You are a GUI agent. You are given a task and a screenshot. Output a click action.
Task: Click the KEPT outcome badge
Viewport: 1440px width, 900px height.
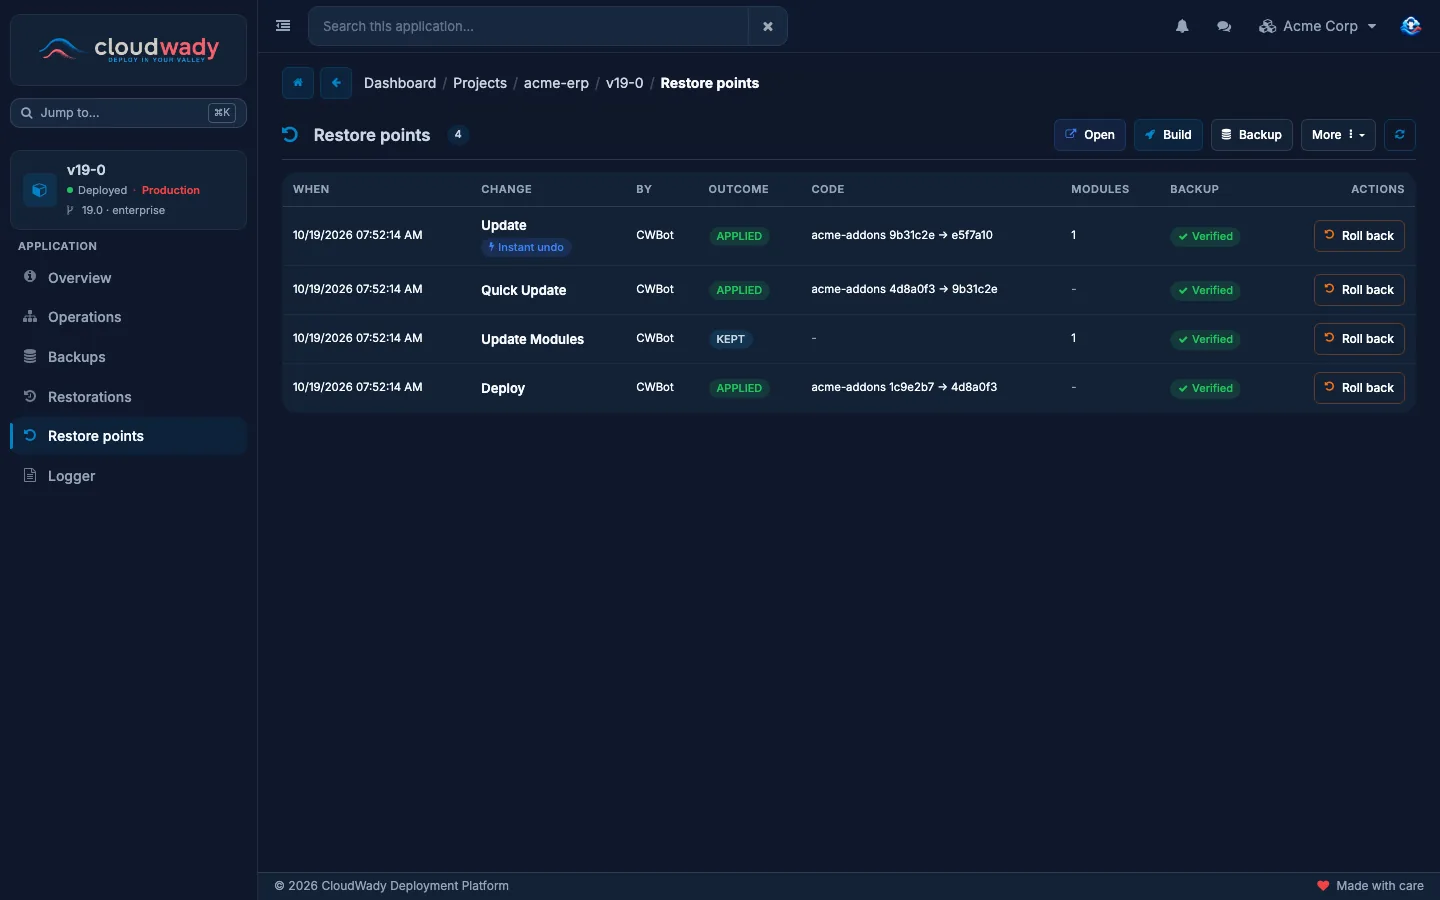tap(730, 339)
